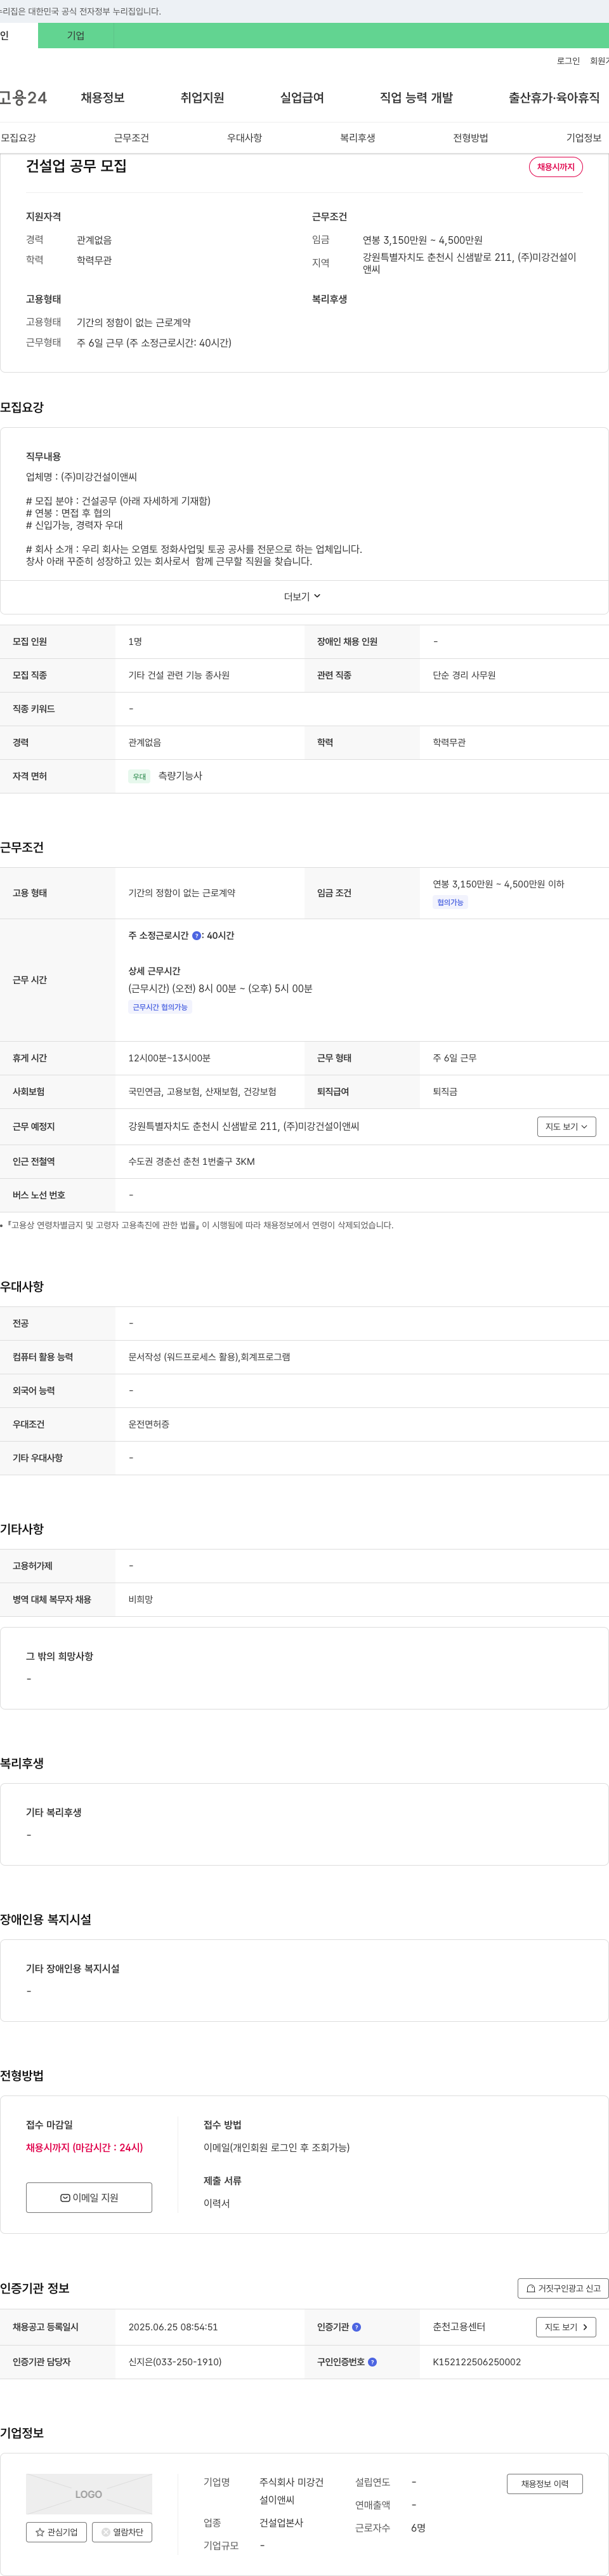Jump to 모집요강 section tab
Screen dimensions: 609x2576
click(x=18, y=138)
